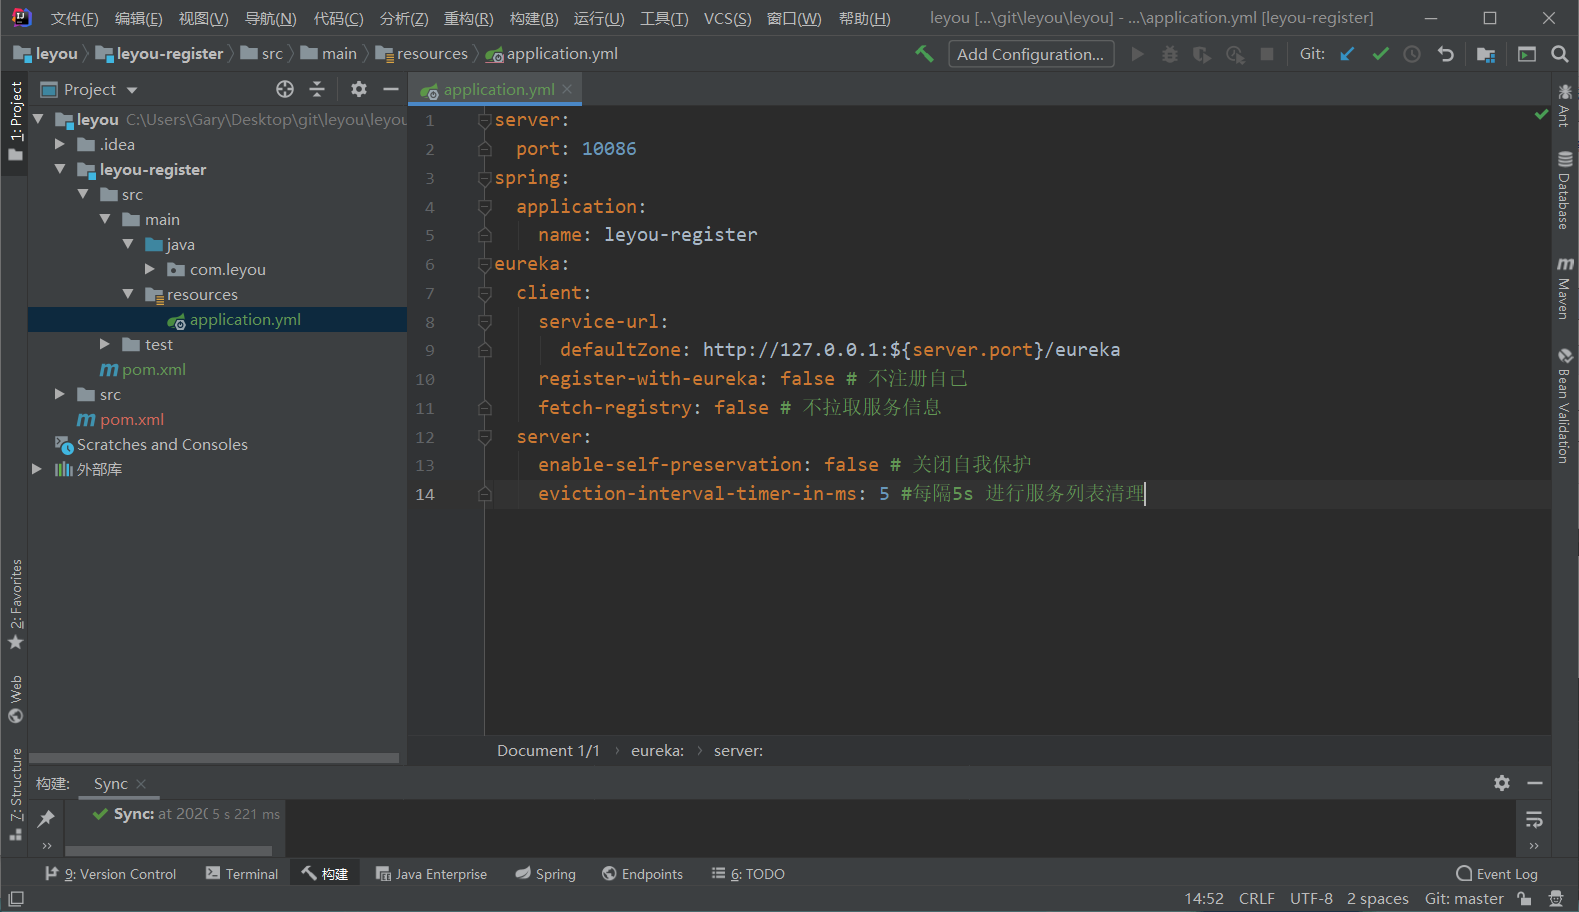The image size is (1579, 912).
Task: Click 2 spaces indent setting
Action: click(x=1377, y=899)
